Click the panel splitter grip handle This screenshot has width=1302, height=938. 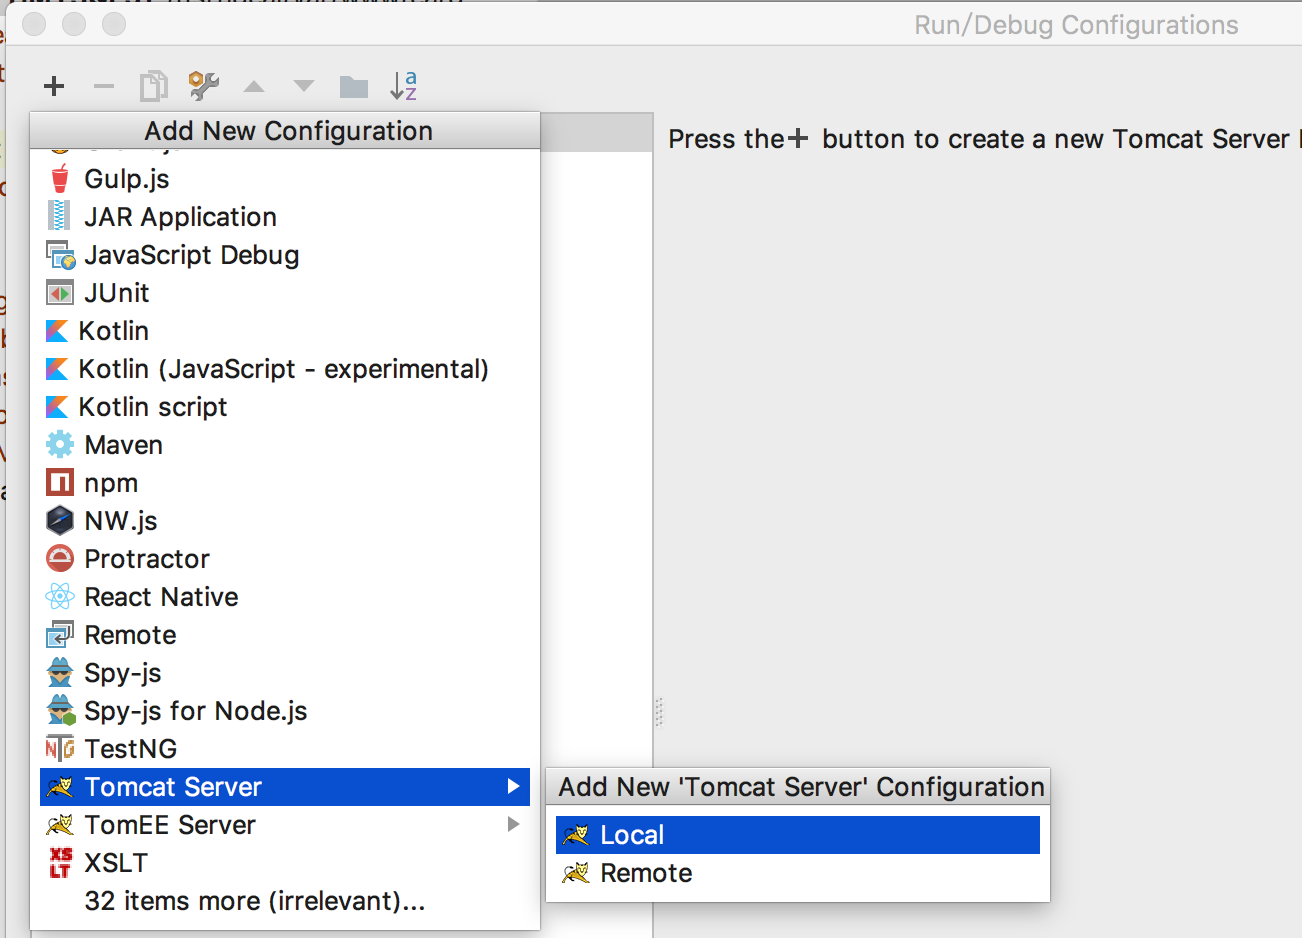(x=659, y=712)
